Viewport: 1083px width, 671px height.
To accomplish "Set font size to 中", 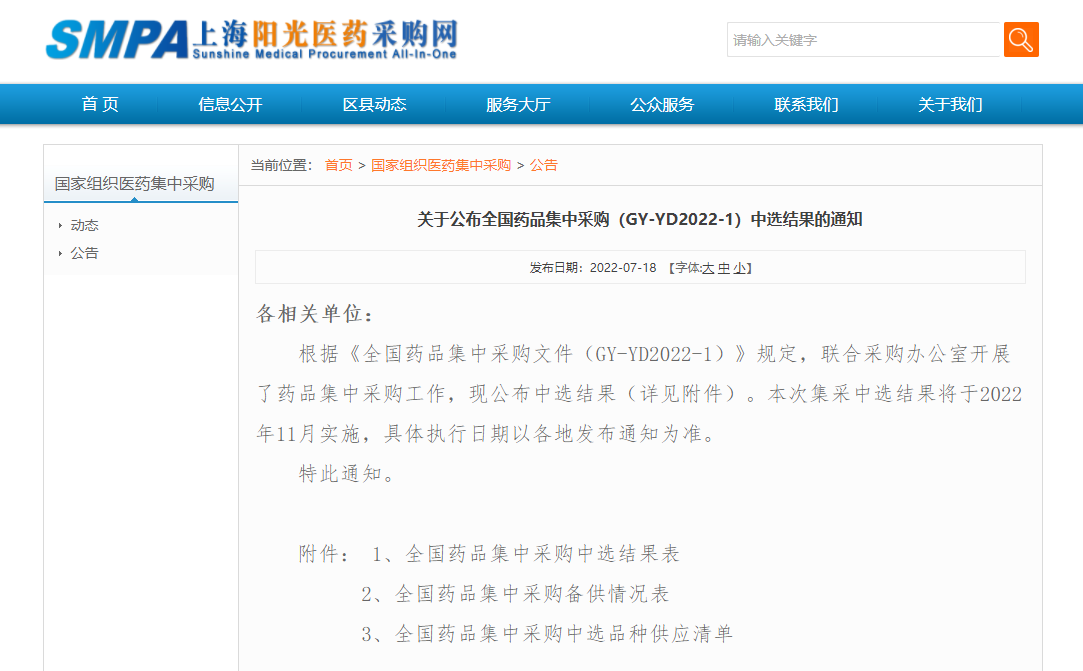I will click(x=724, y=268).
